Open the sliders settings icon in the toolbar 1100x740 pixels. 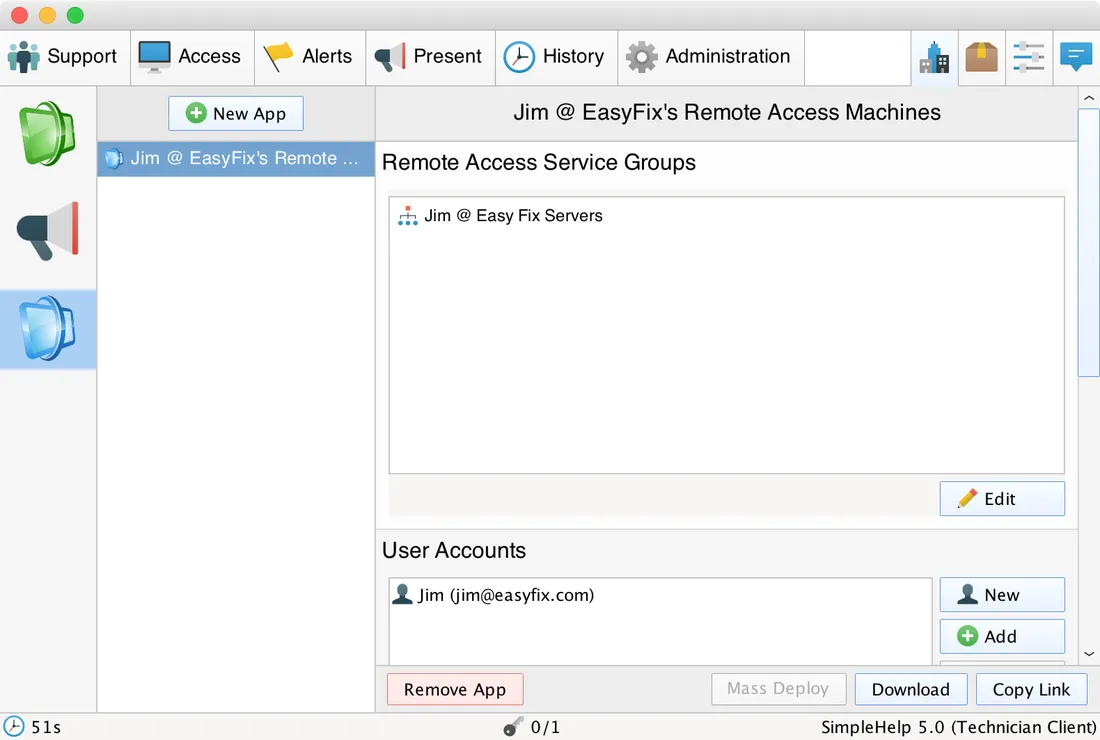click(1028, 57)
